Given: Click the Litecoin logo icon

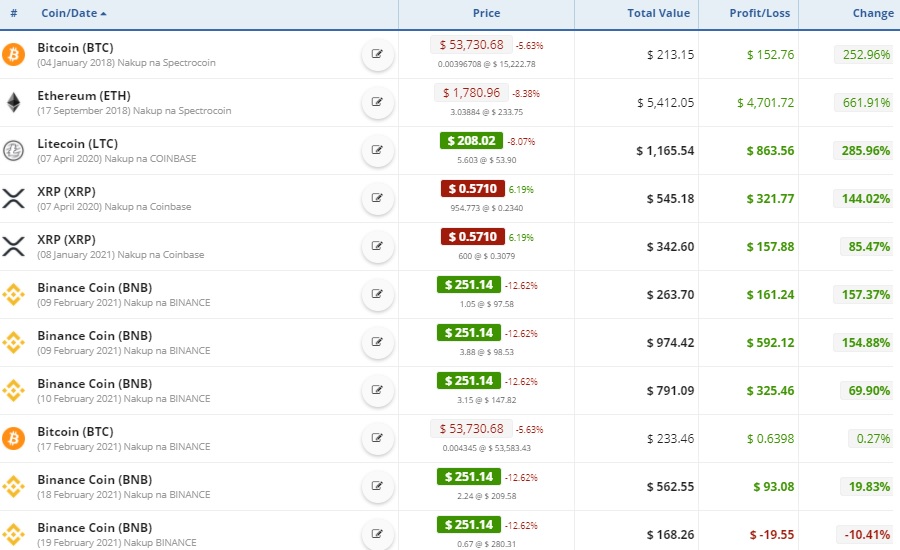Looking at the screenshot, I should [x=13, y=150].
